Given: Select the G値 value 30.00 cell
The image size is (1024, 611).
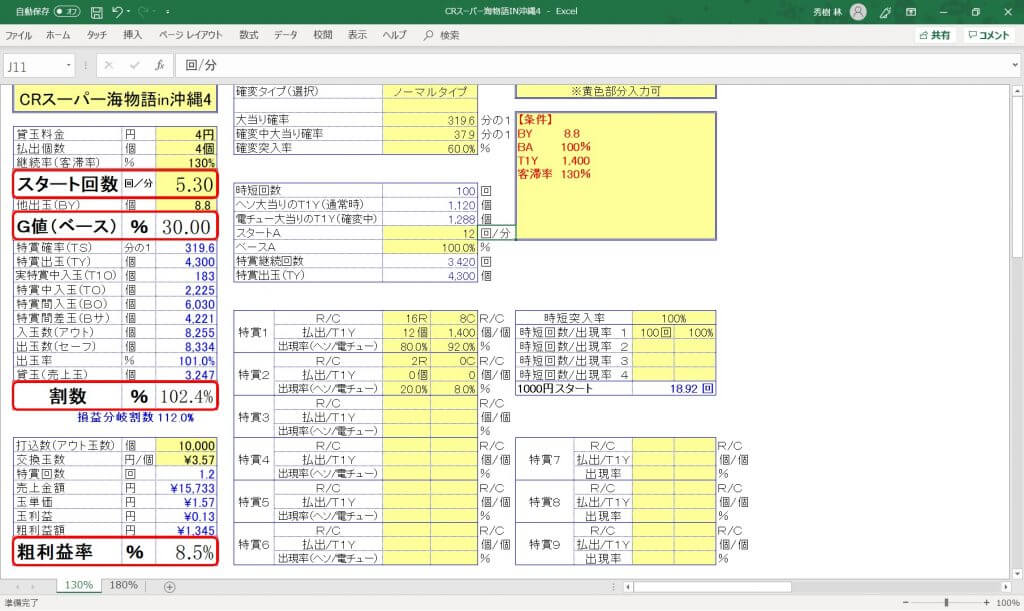Looking at the screenshot, I should click(186, 227).
